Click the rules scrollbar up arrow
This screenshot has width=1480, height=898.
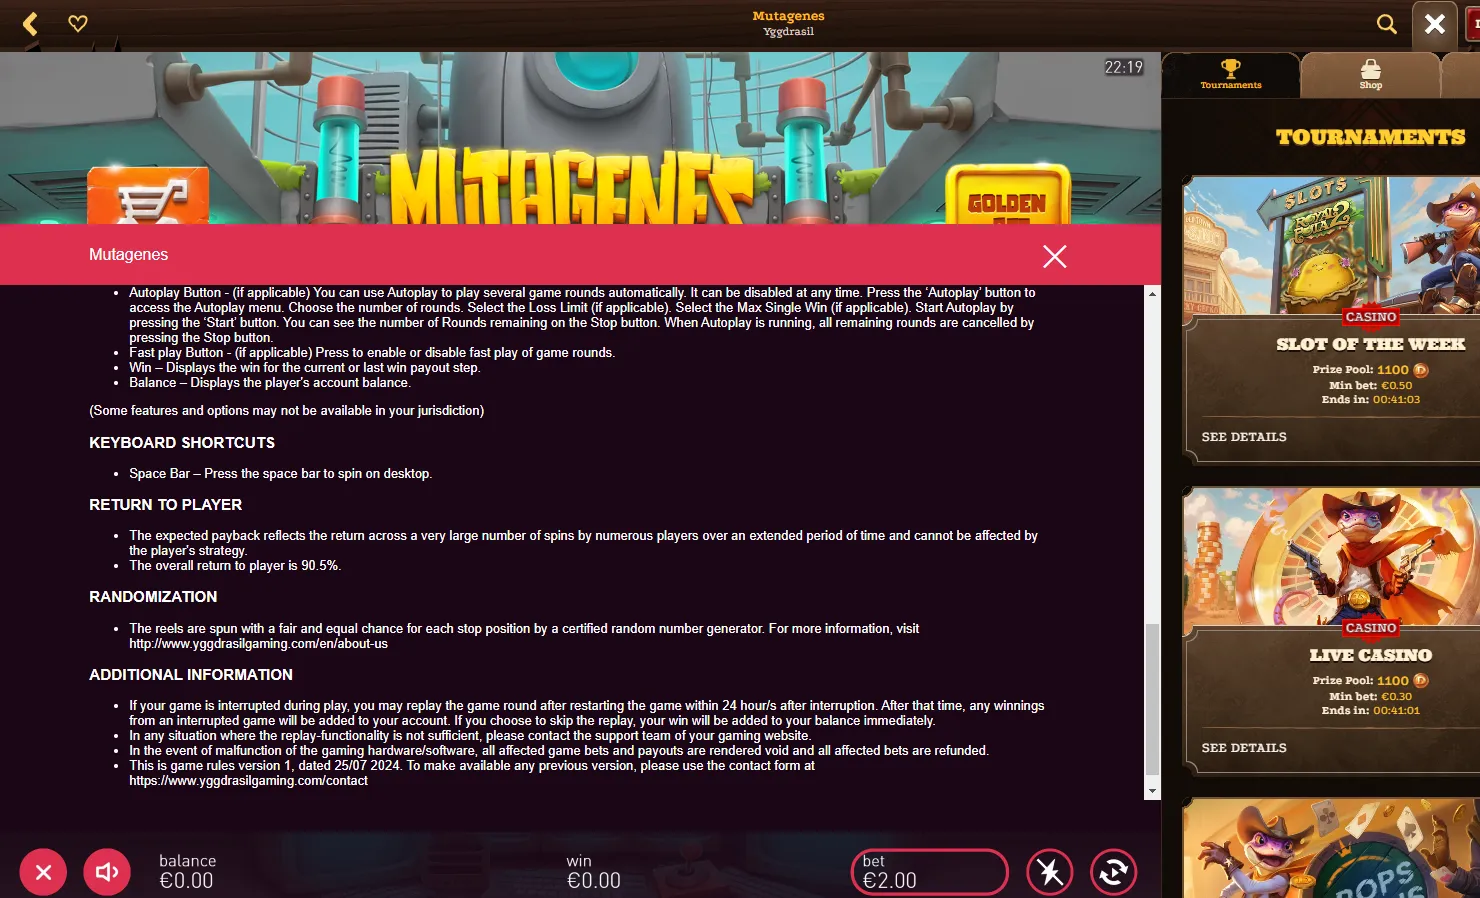tap(1152, 294)
